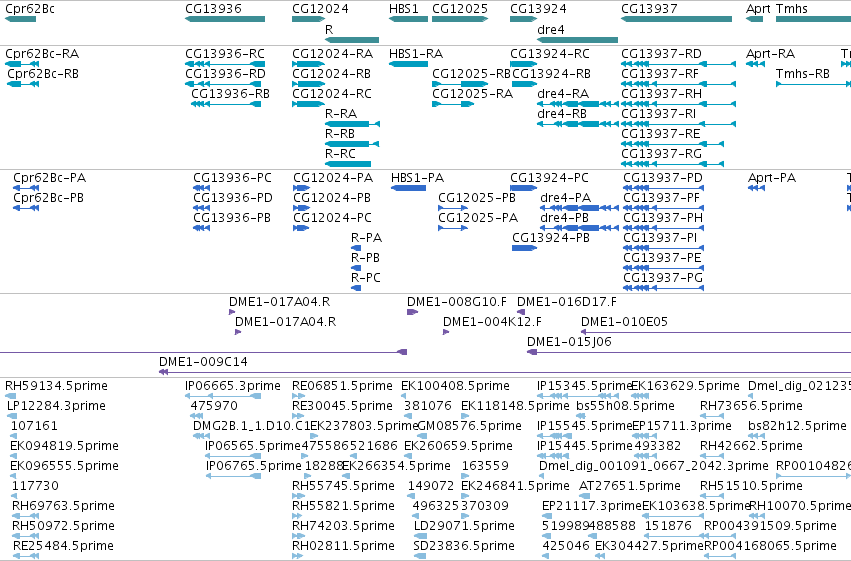Click protein CG12025-PB
The width and height of the screenshot is (851, 561).
click(477, 198)
